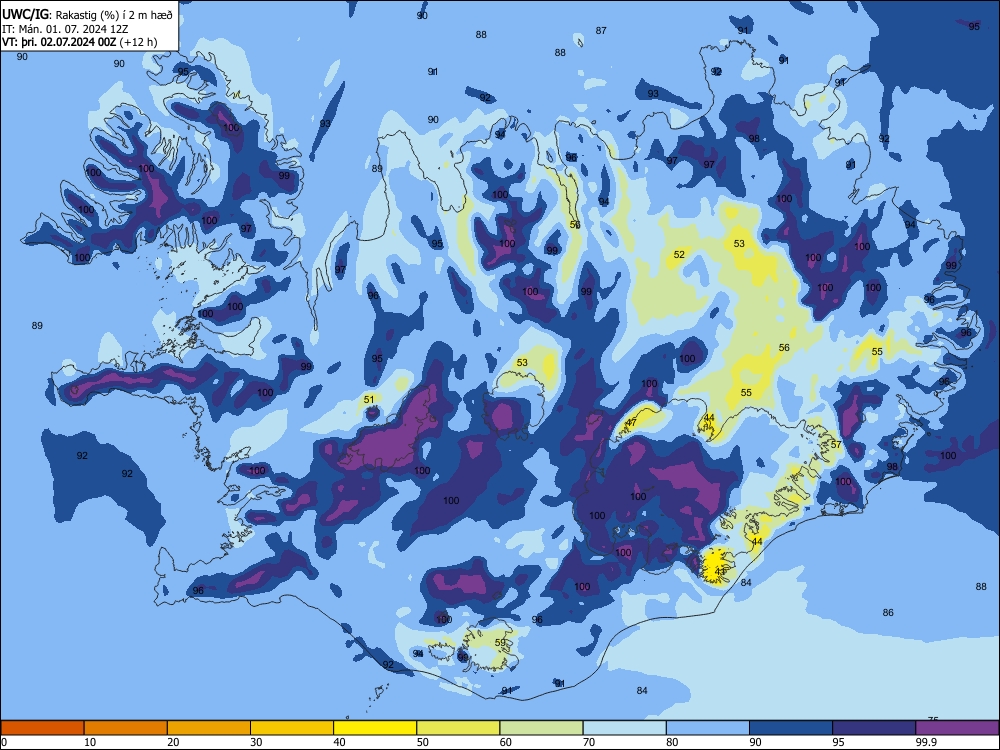Click the legend tick label '10'
1000x750 pixels.
[x=90, y=742]
